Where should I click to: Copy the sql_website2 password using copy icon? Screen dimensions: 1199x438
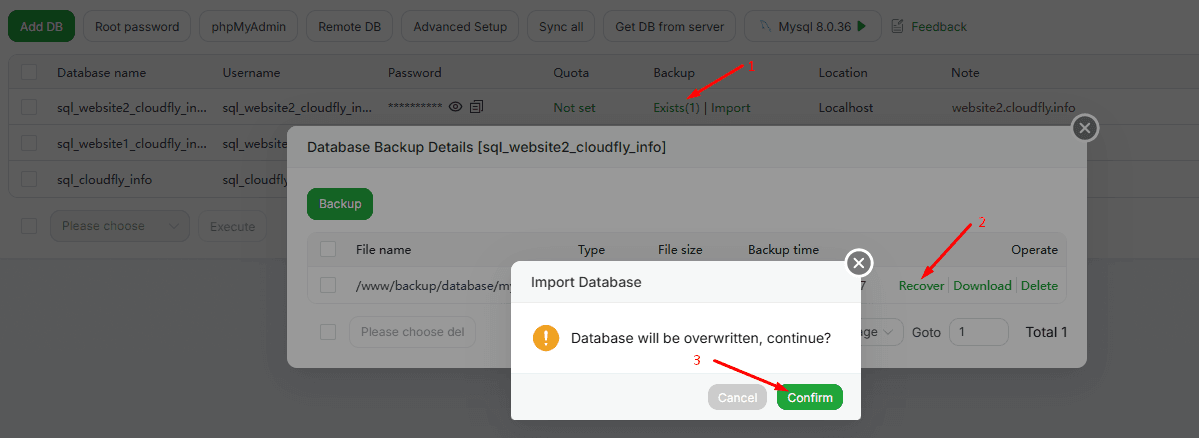click(476, 107)
